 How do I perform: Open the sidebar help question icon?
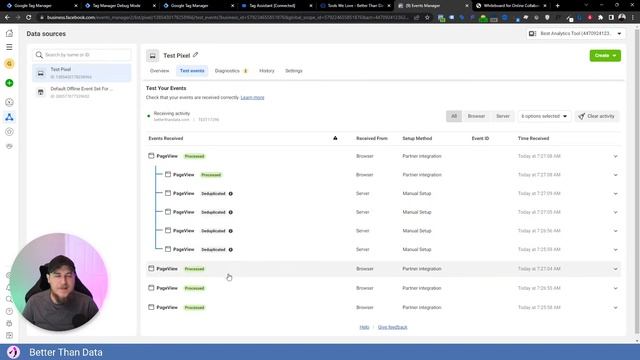coord(9,311)
